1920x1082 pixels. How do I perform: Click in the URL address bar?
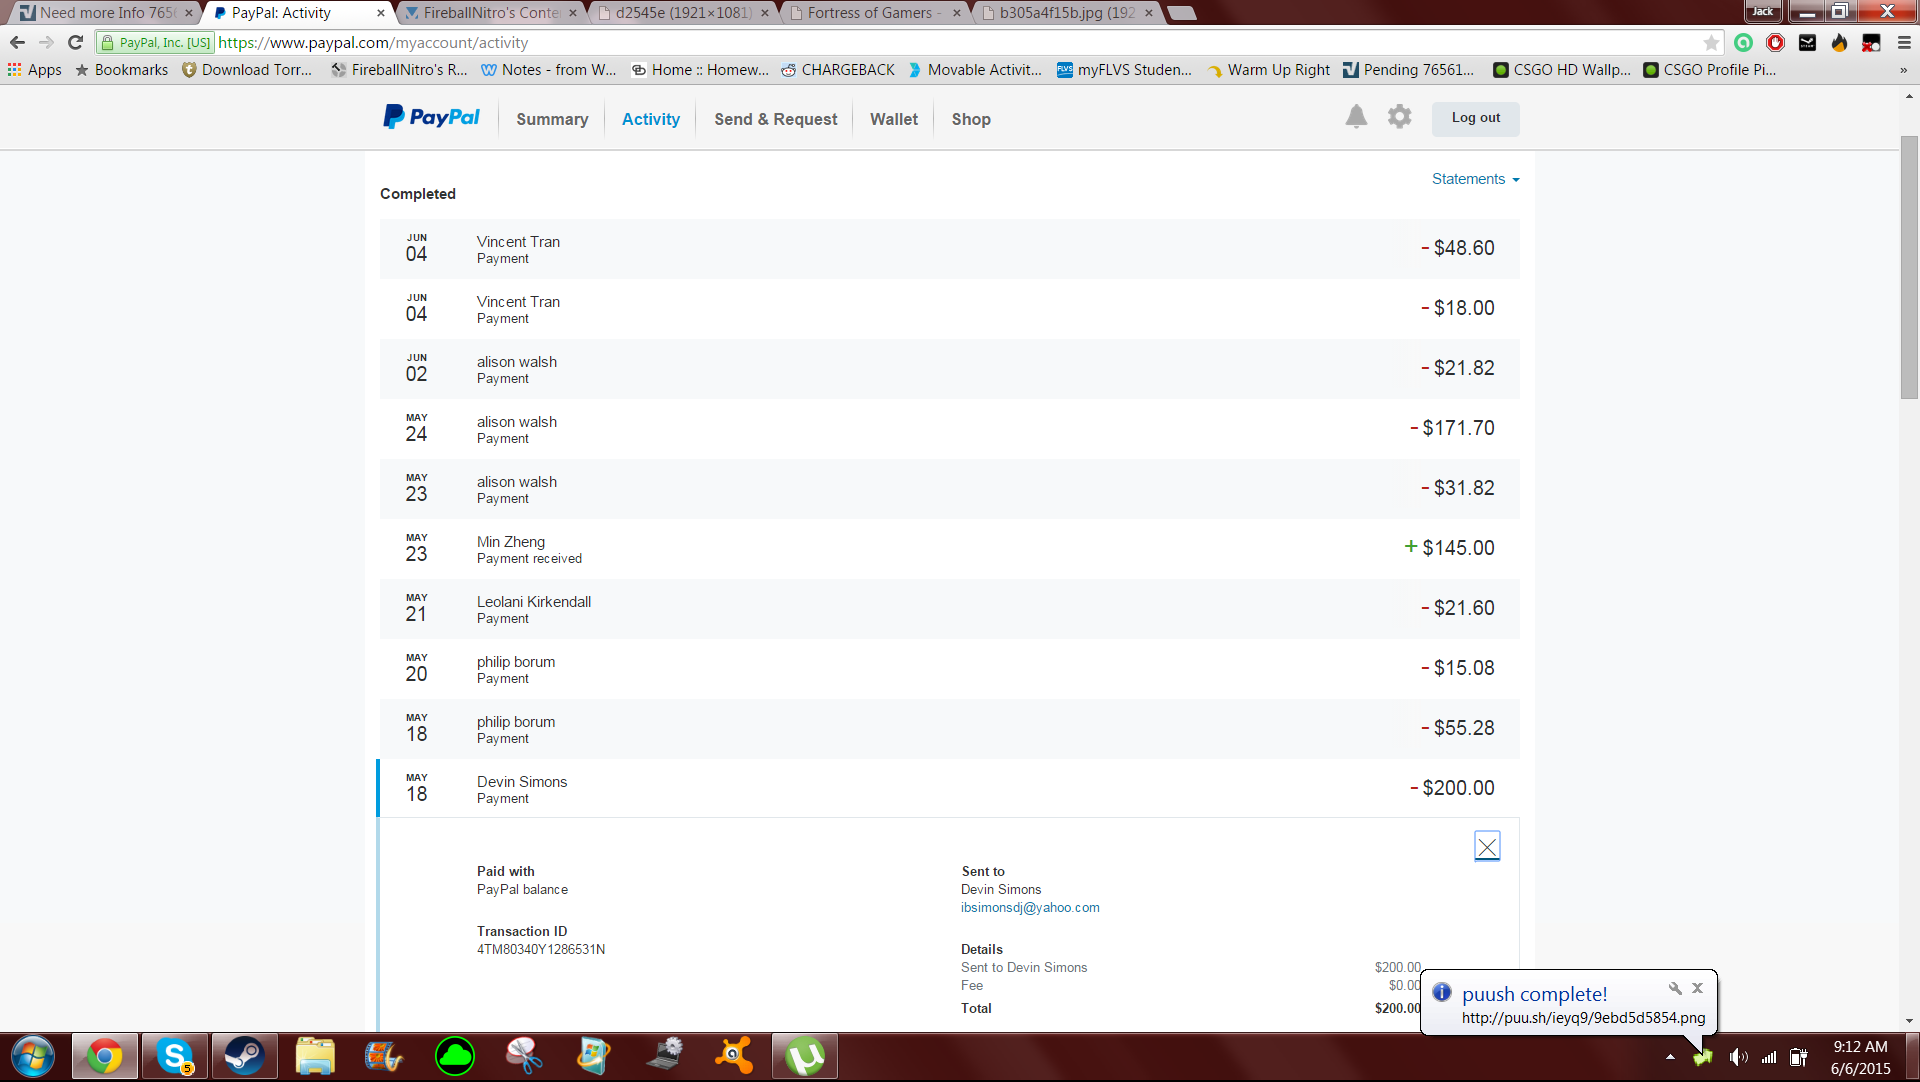tap(900, 43)
